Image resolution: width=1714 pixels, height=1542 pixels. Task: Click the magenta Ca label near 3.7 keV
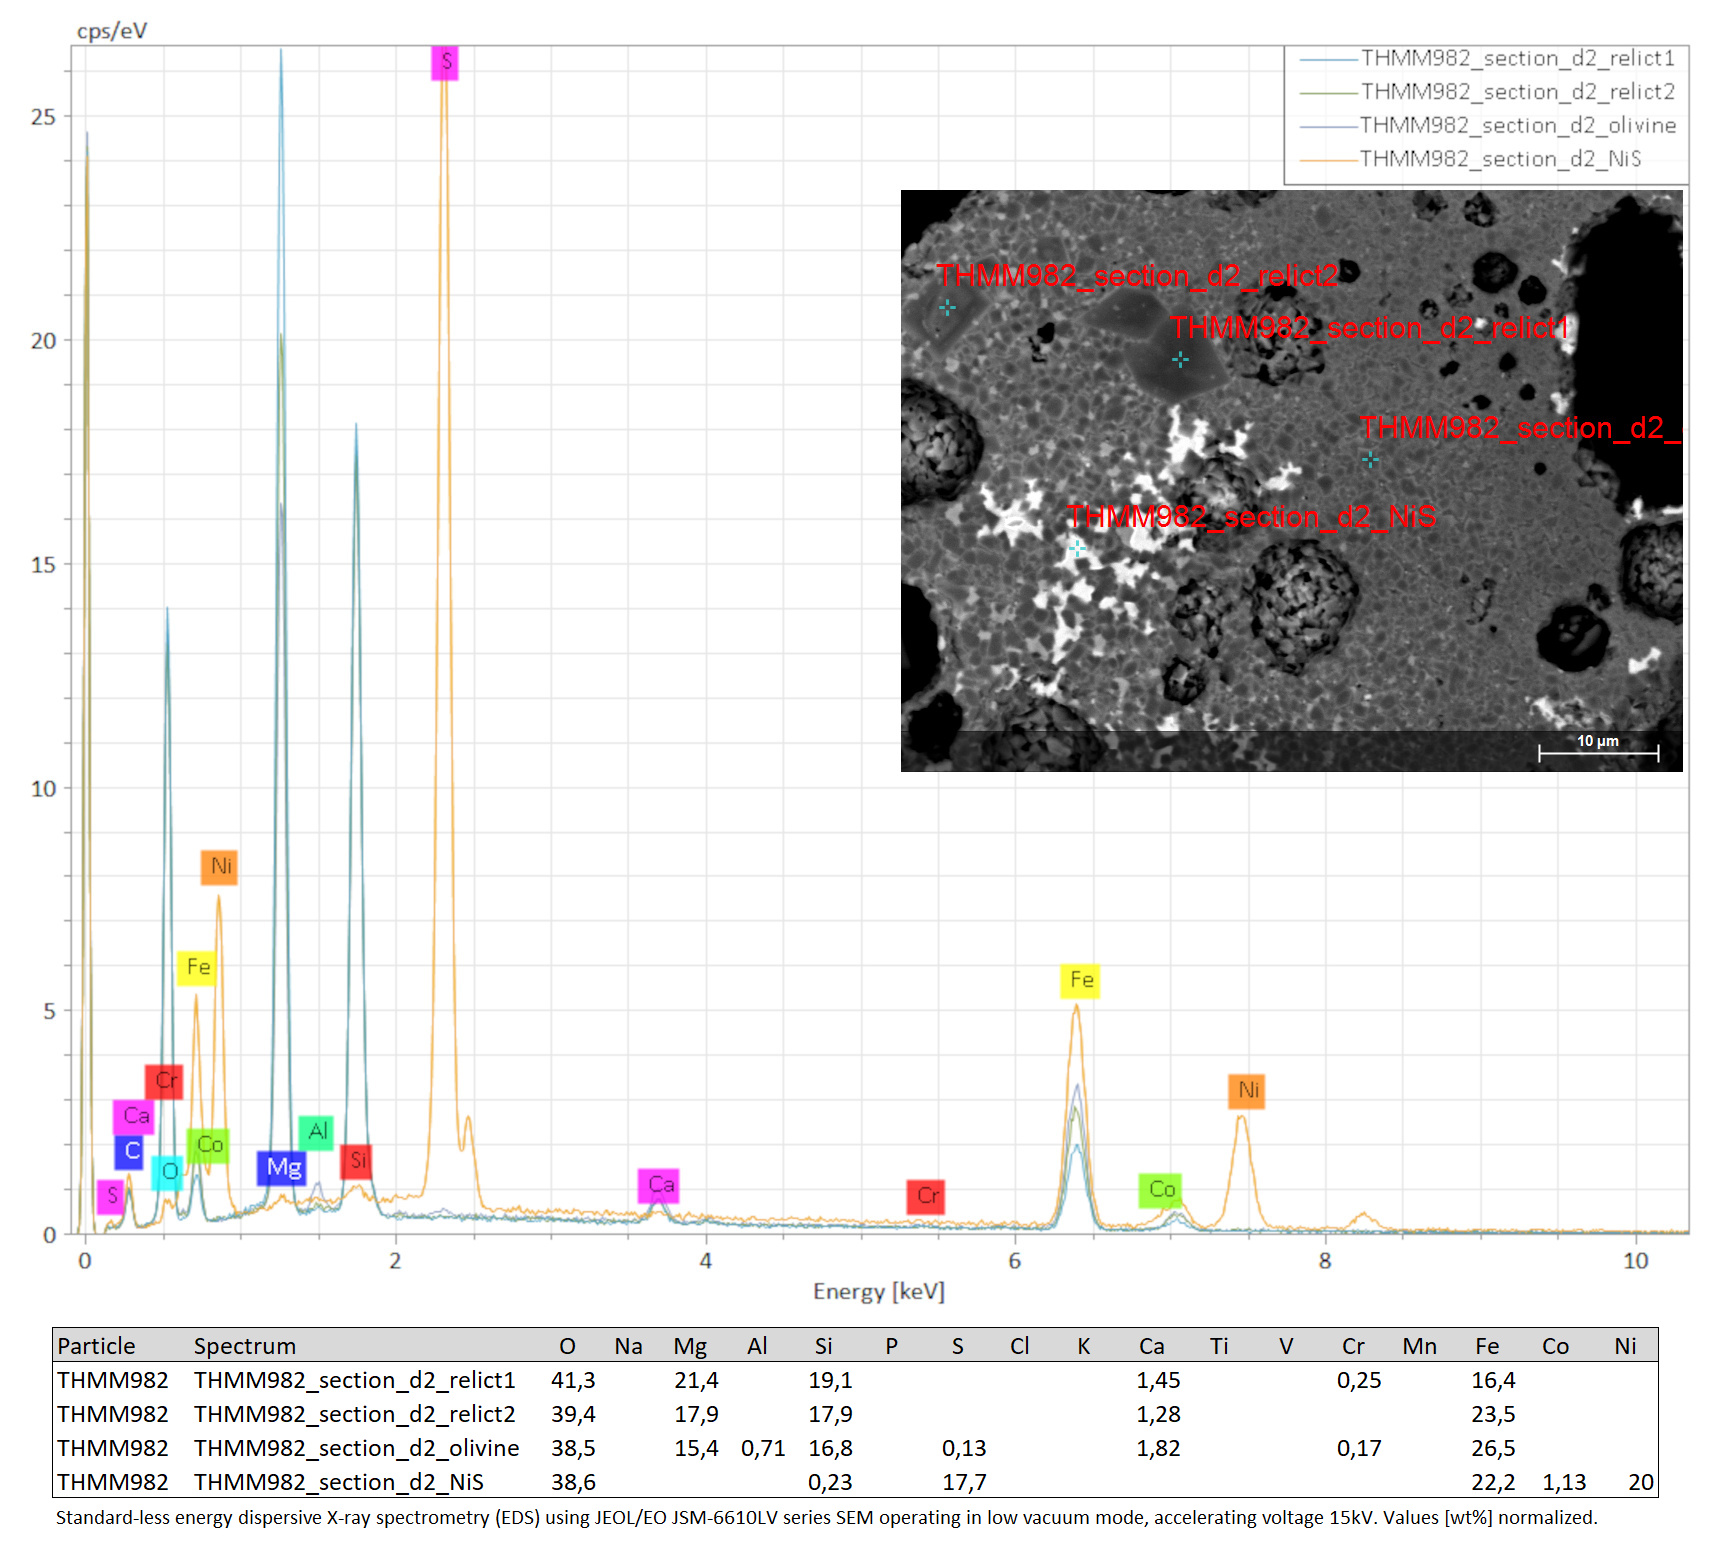659,1185
